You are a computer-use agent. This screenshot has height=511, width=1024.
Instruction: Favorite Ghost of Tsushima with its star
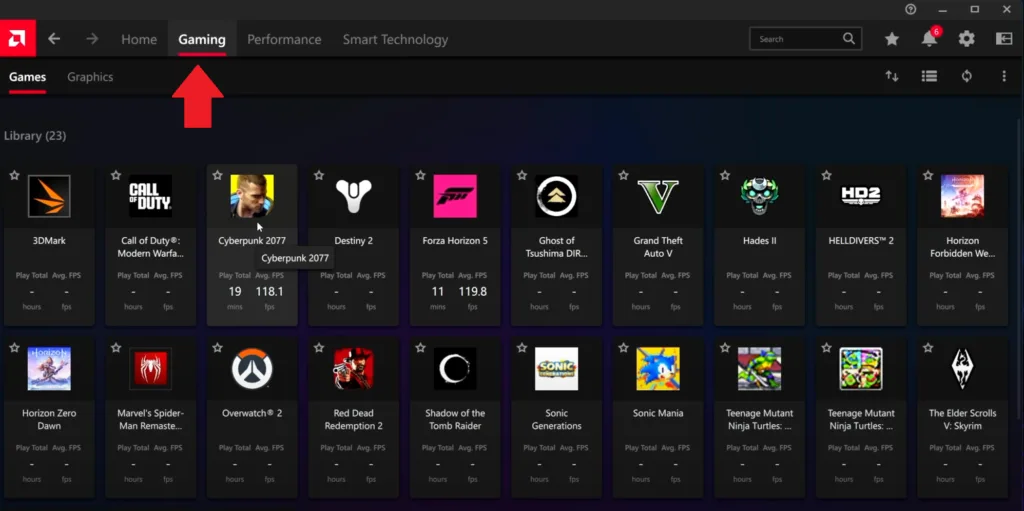coord(522,176)
